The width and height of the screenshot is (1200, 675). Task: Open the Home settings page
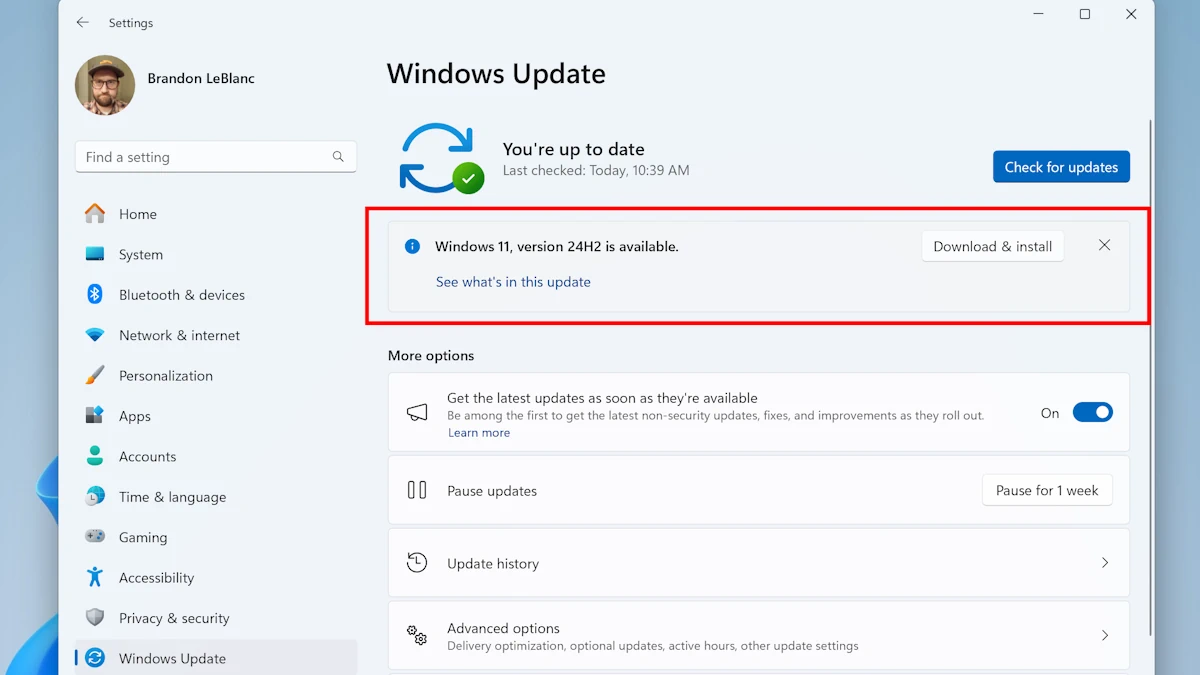click(x=138, y=214)
